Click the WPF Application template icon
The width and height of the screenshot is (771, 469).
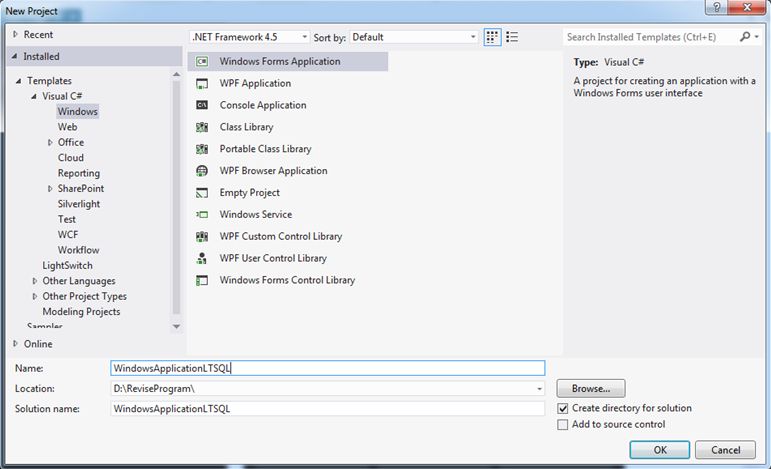pyautogui.click(x=202, y=84)
